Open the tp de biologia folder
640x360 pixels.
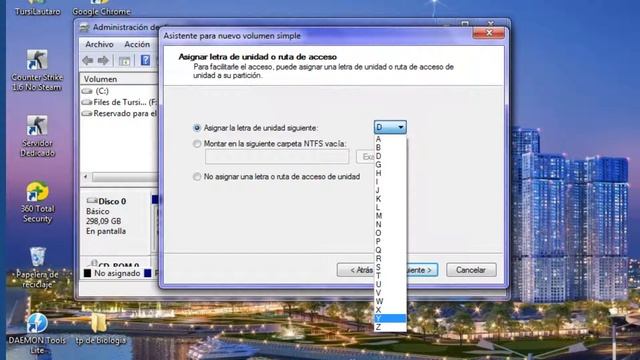100,329
